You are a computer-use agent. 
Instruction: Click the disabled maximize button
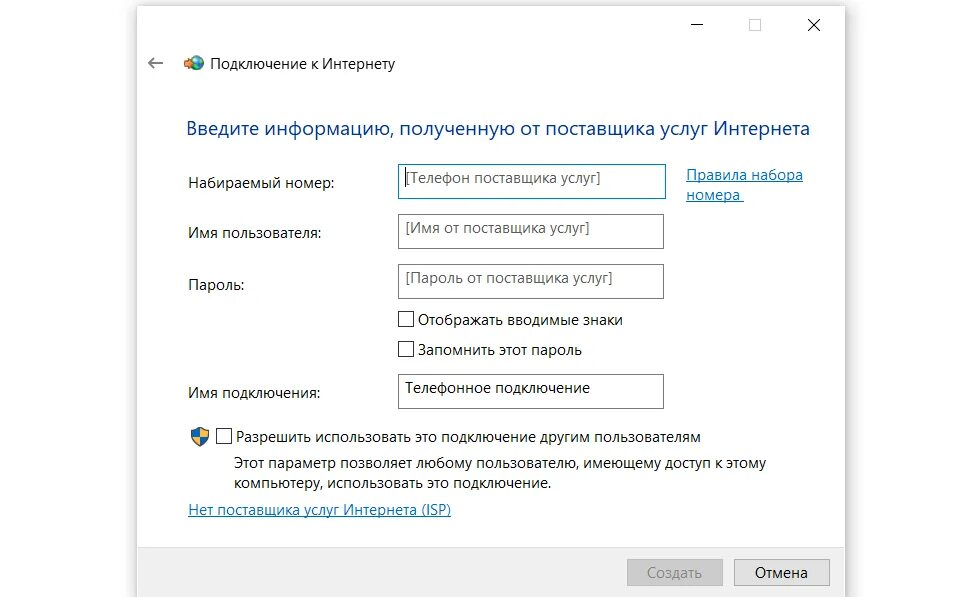(x=755, y=25)
